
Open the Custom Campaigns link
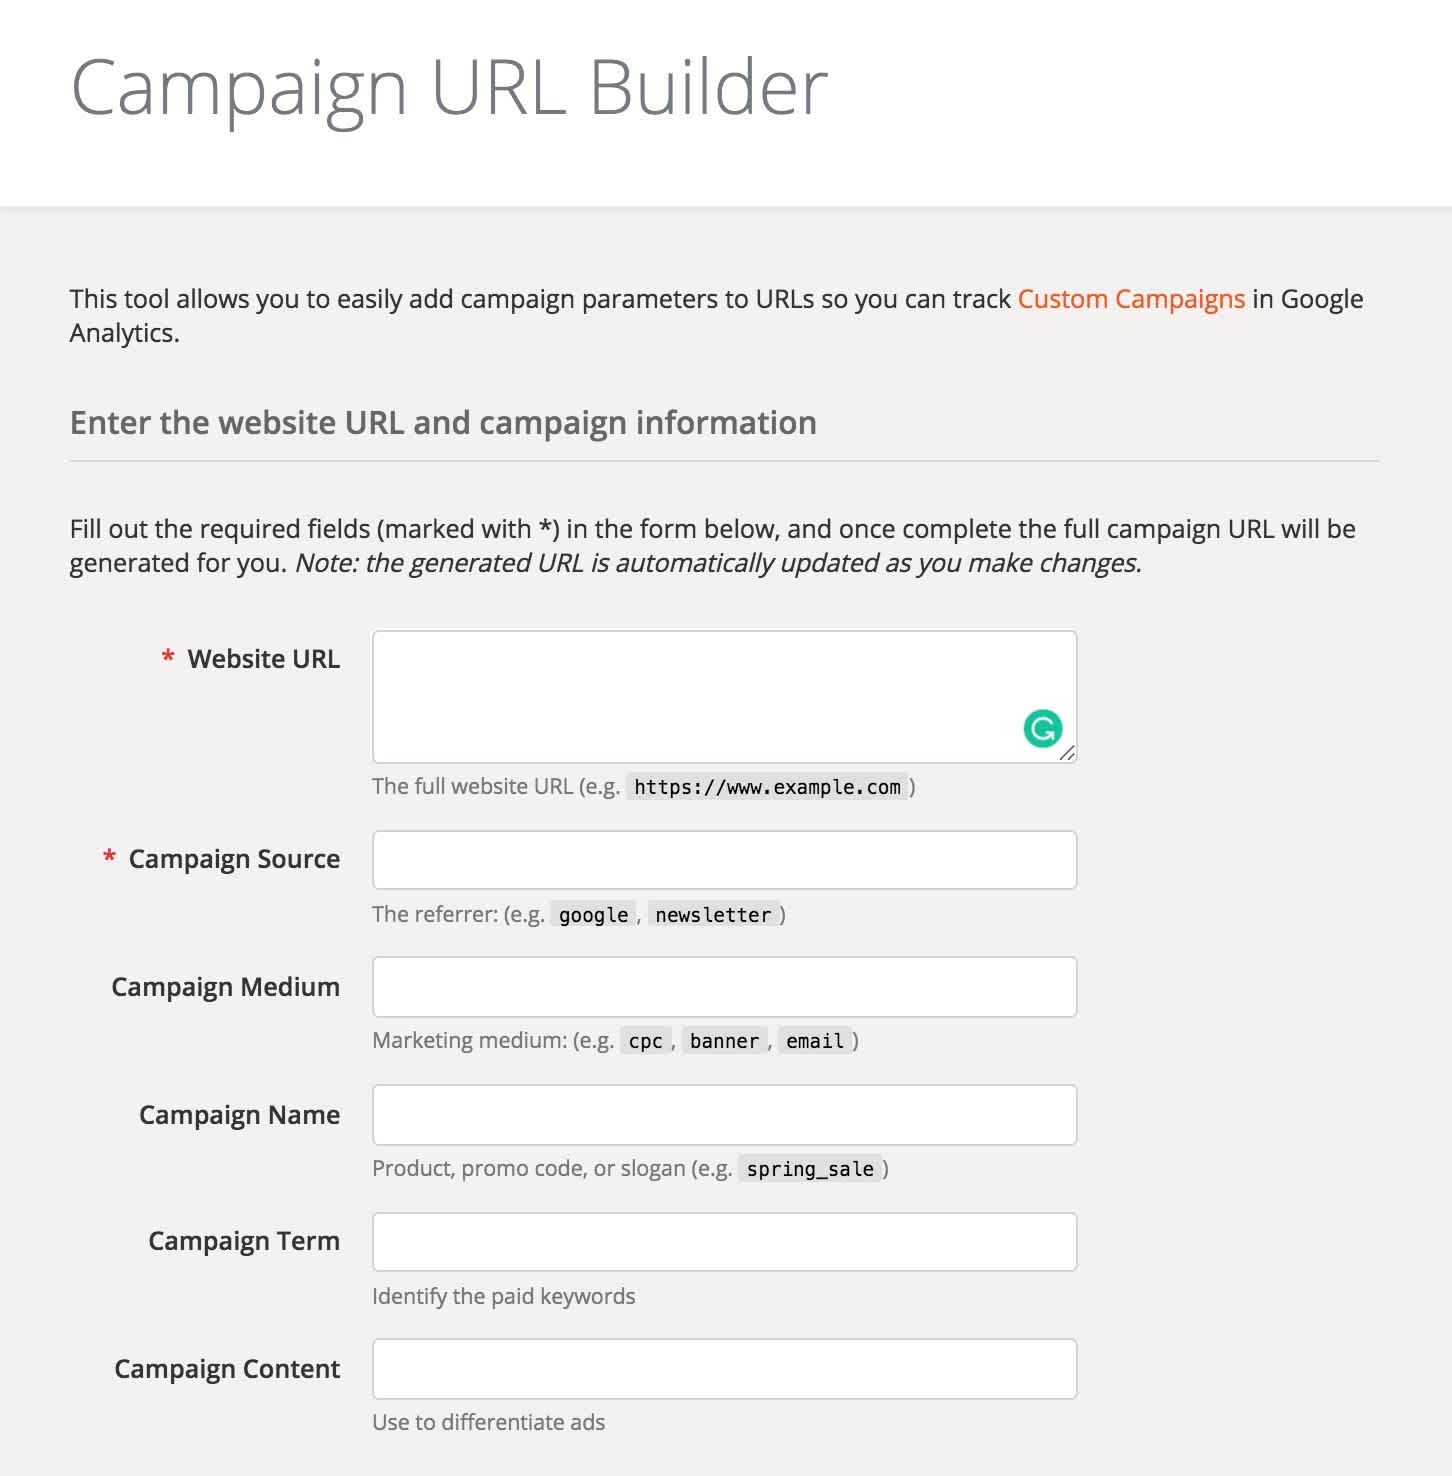[x=1131, y=299]
